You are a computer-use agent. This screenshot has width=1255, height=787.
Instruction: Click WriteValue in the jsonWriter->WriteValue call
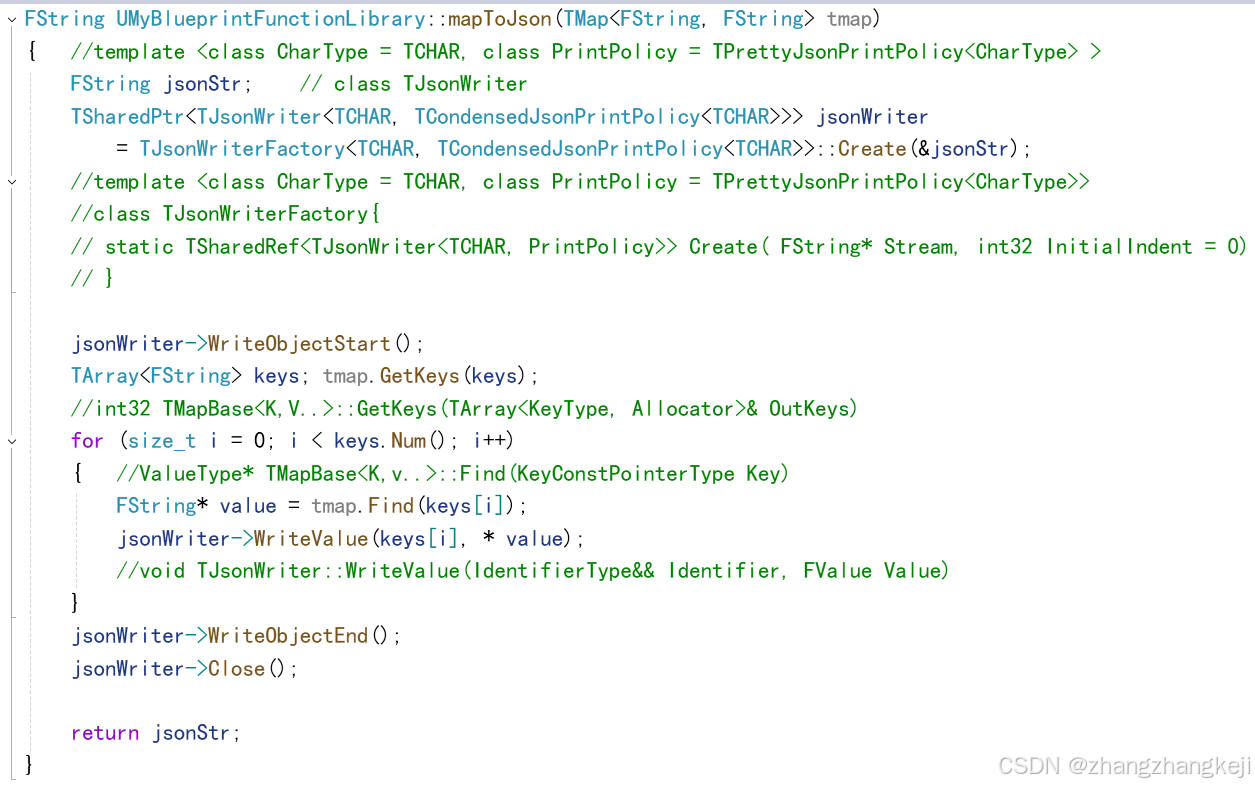pyautogui.click(x=311, y=538)
